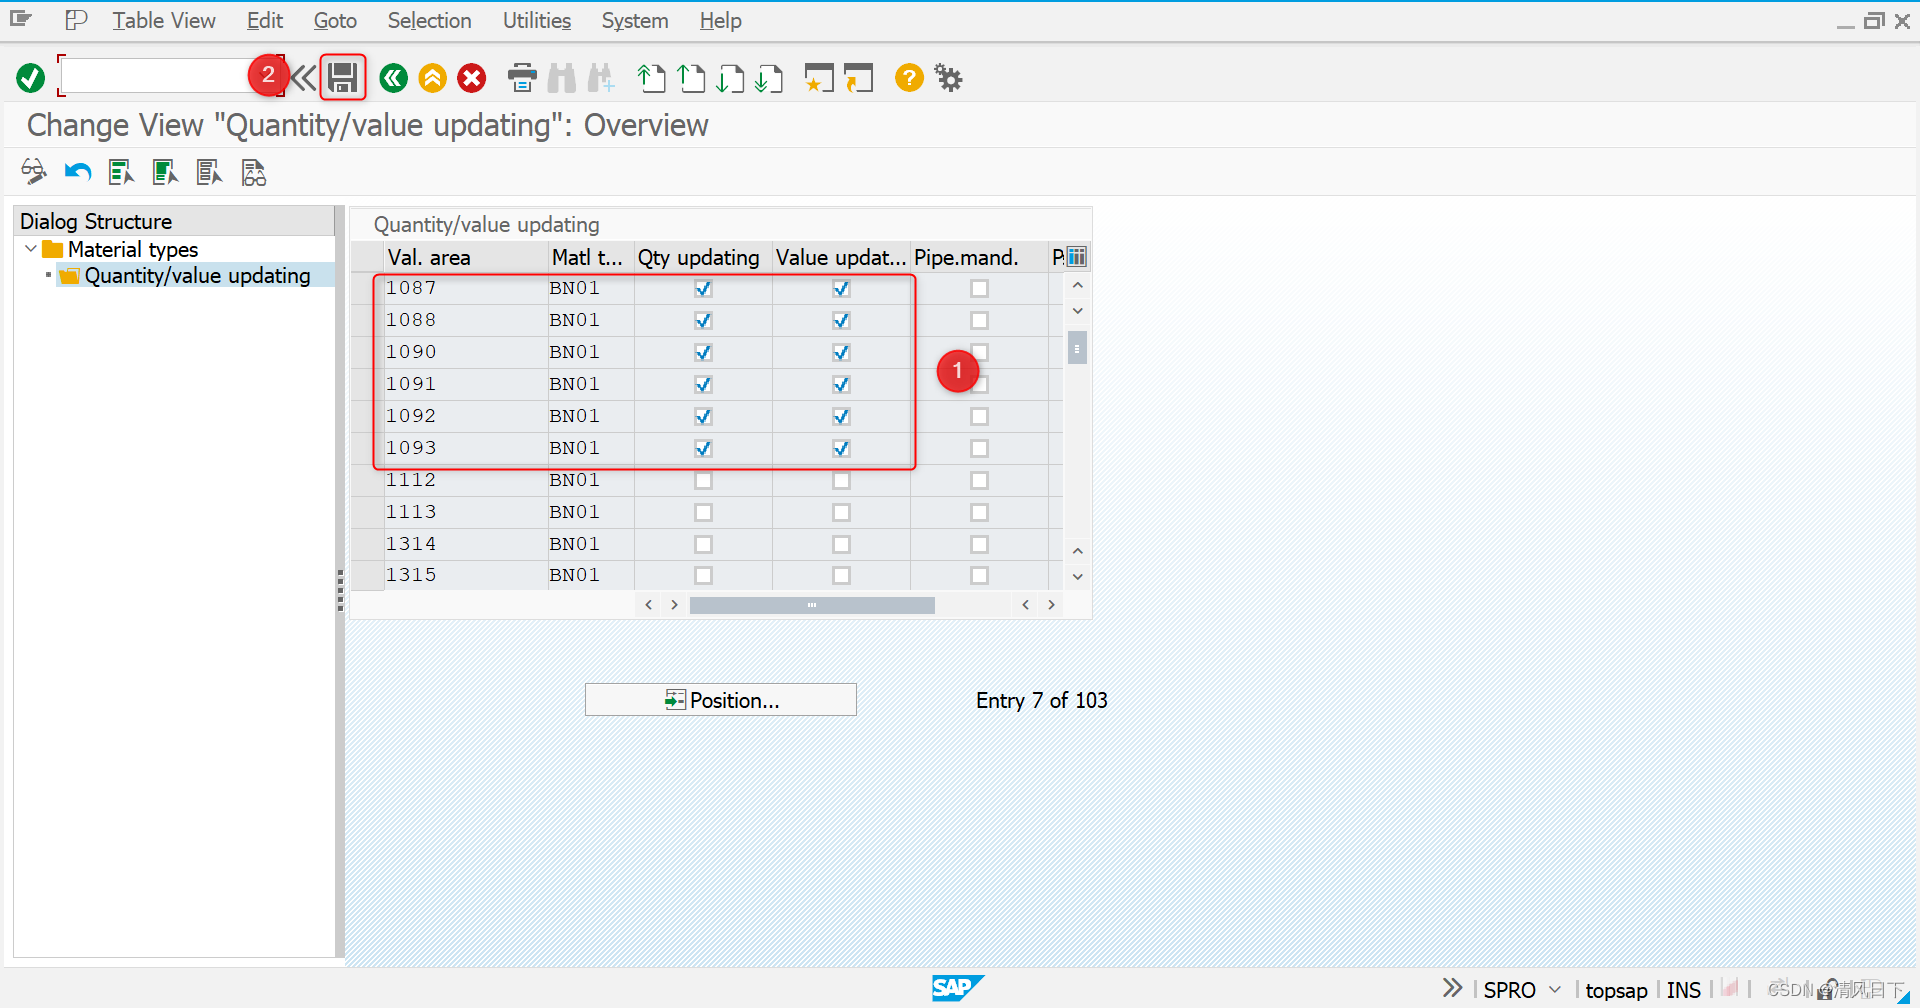
Task: Collapse the Material types tree node
Action: (x=30, y=248)
